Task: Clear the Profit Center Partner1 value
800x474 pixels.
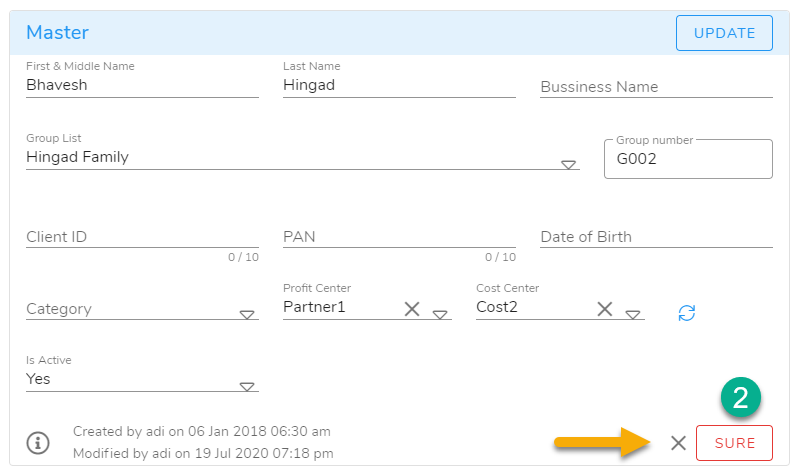Action: [x=411, y=309]
